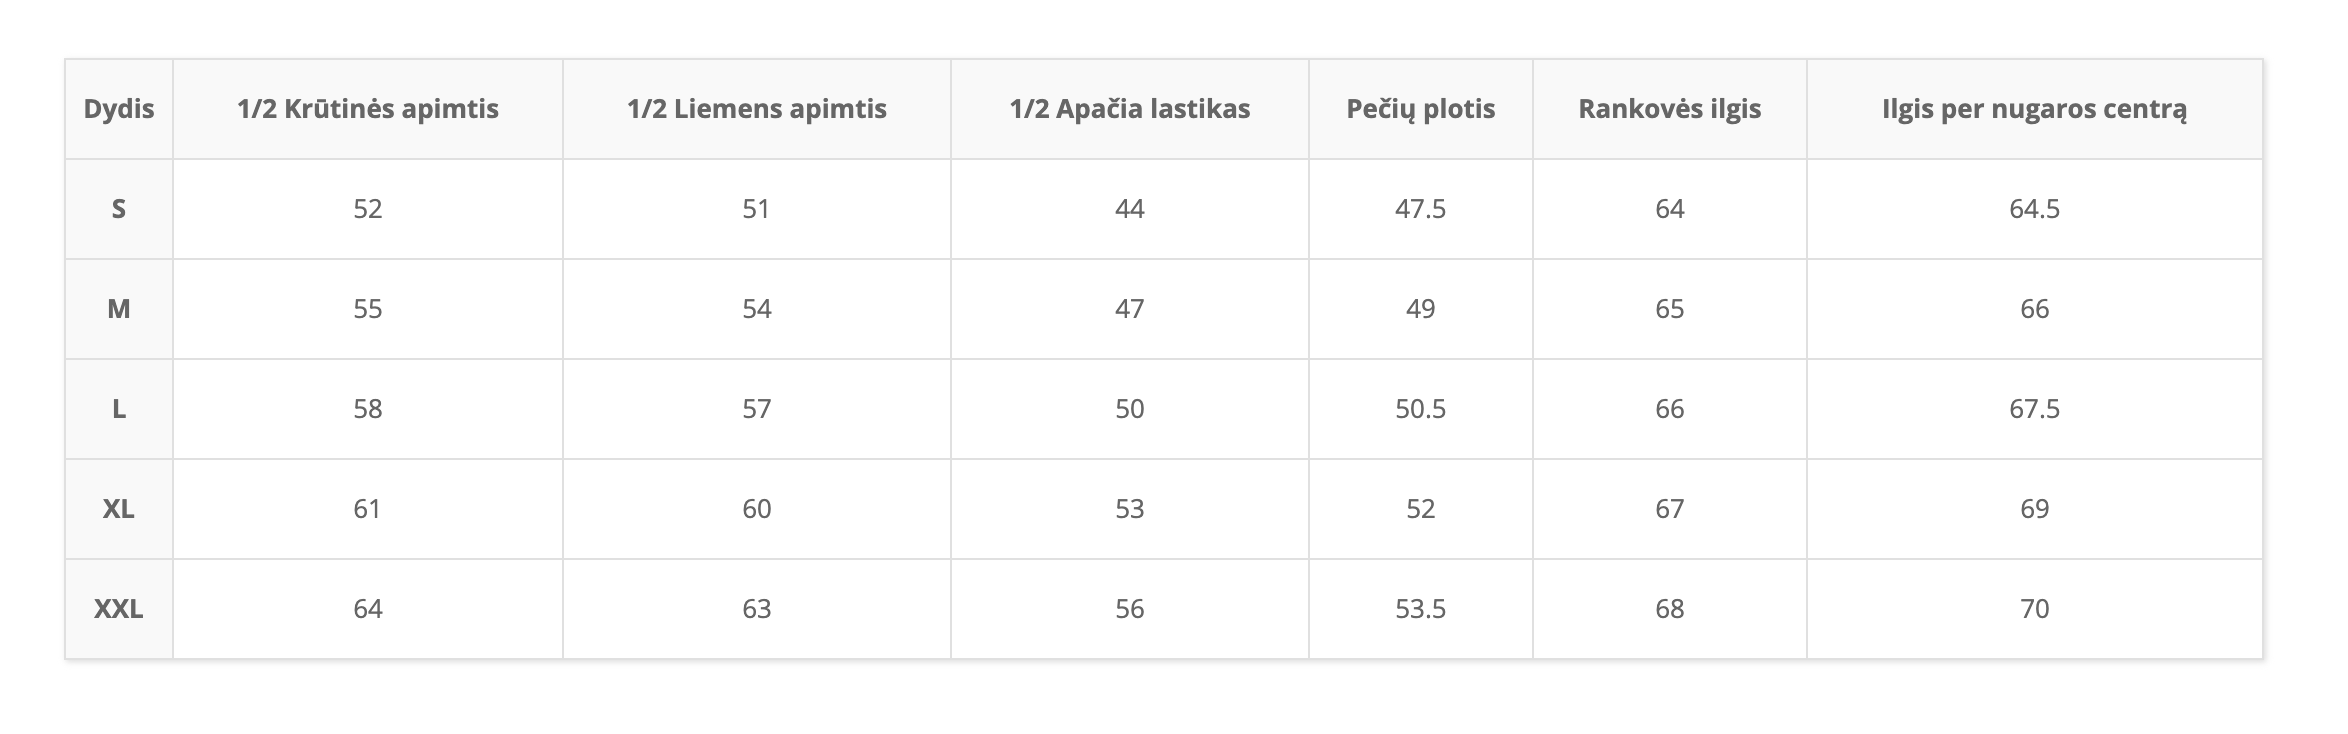Select the S size row label

click(x=119, y=209)
